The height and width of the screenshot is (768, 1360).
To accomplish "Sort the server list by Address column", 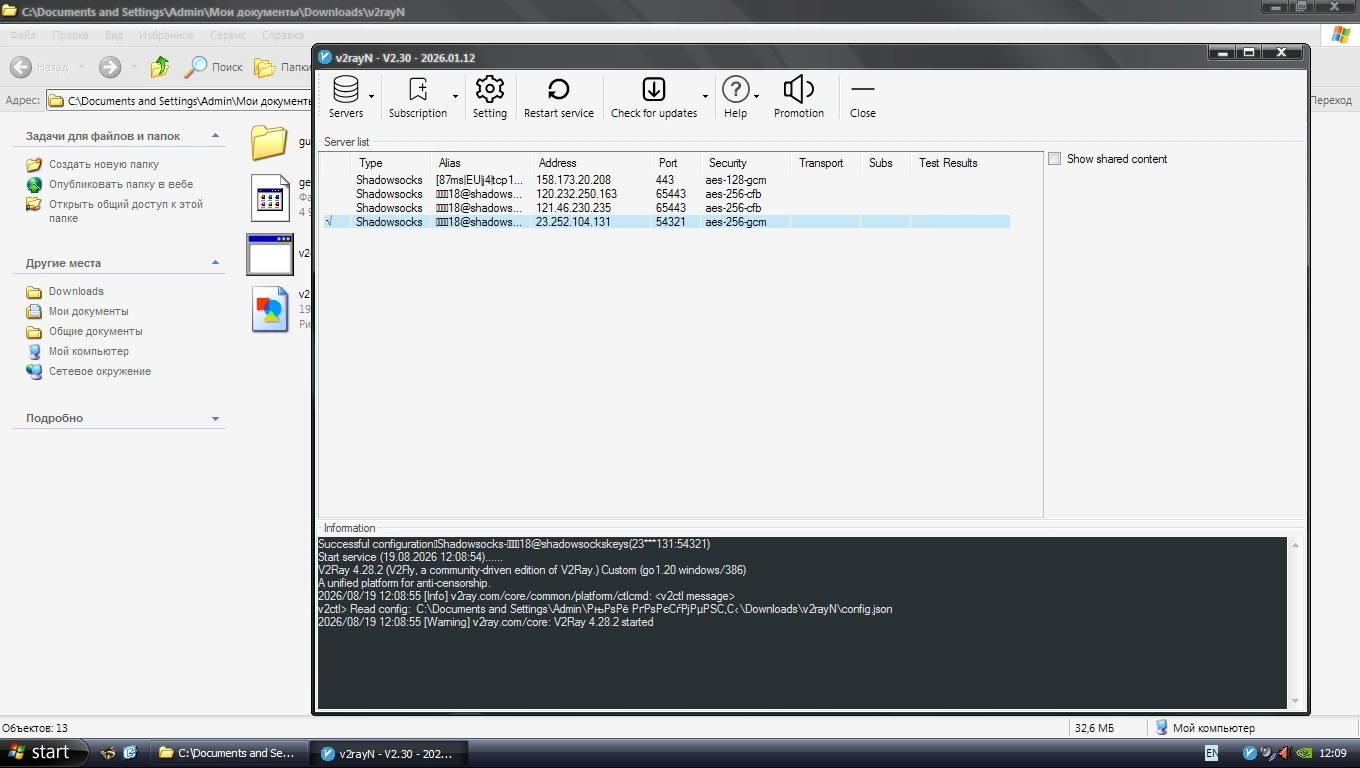I will click(590, 163).
